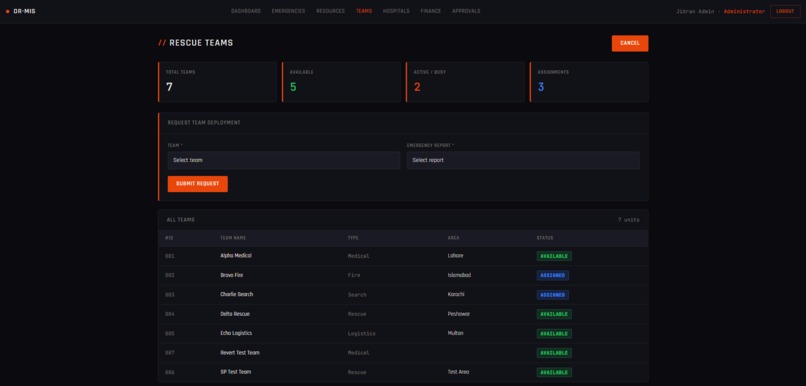Click the Total Teams stat card
Screen dimensions: 806x386
[x=217, y=82]
